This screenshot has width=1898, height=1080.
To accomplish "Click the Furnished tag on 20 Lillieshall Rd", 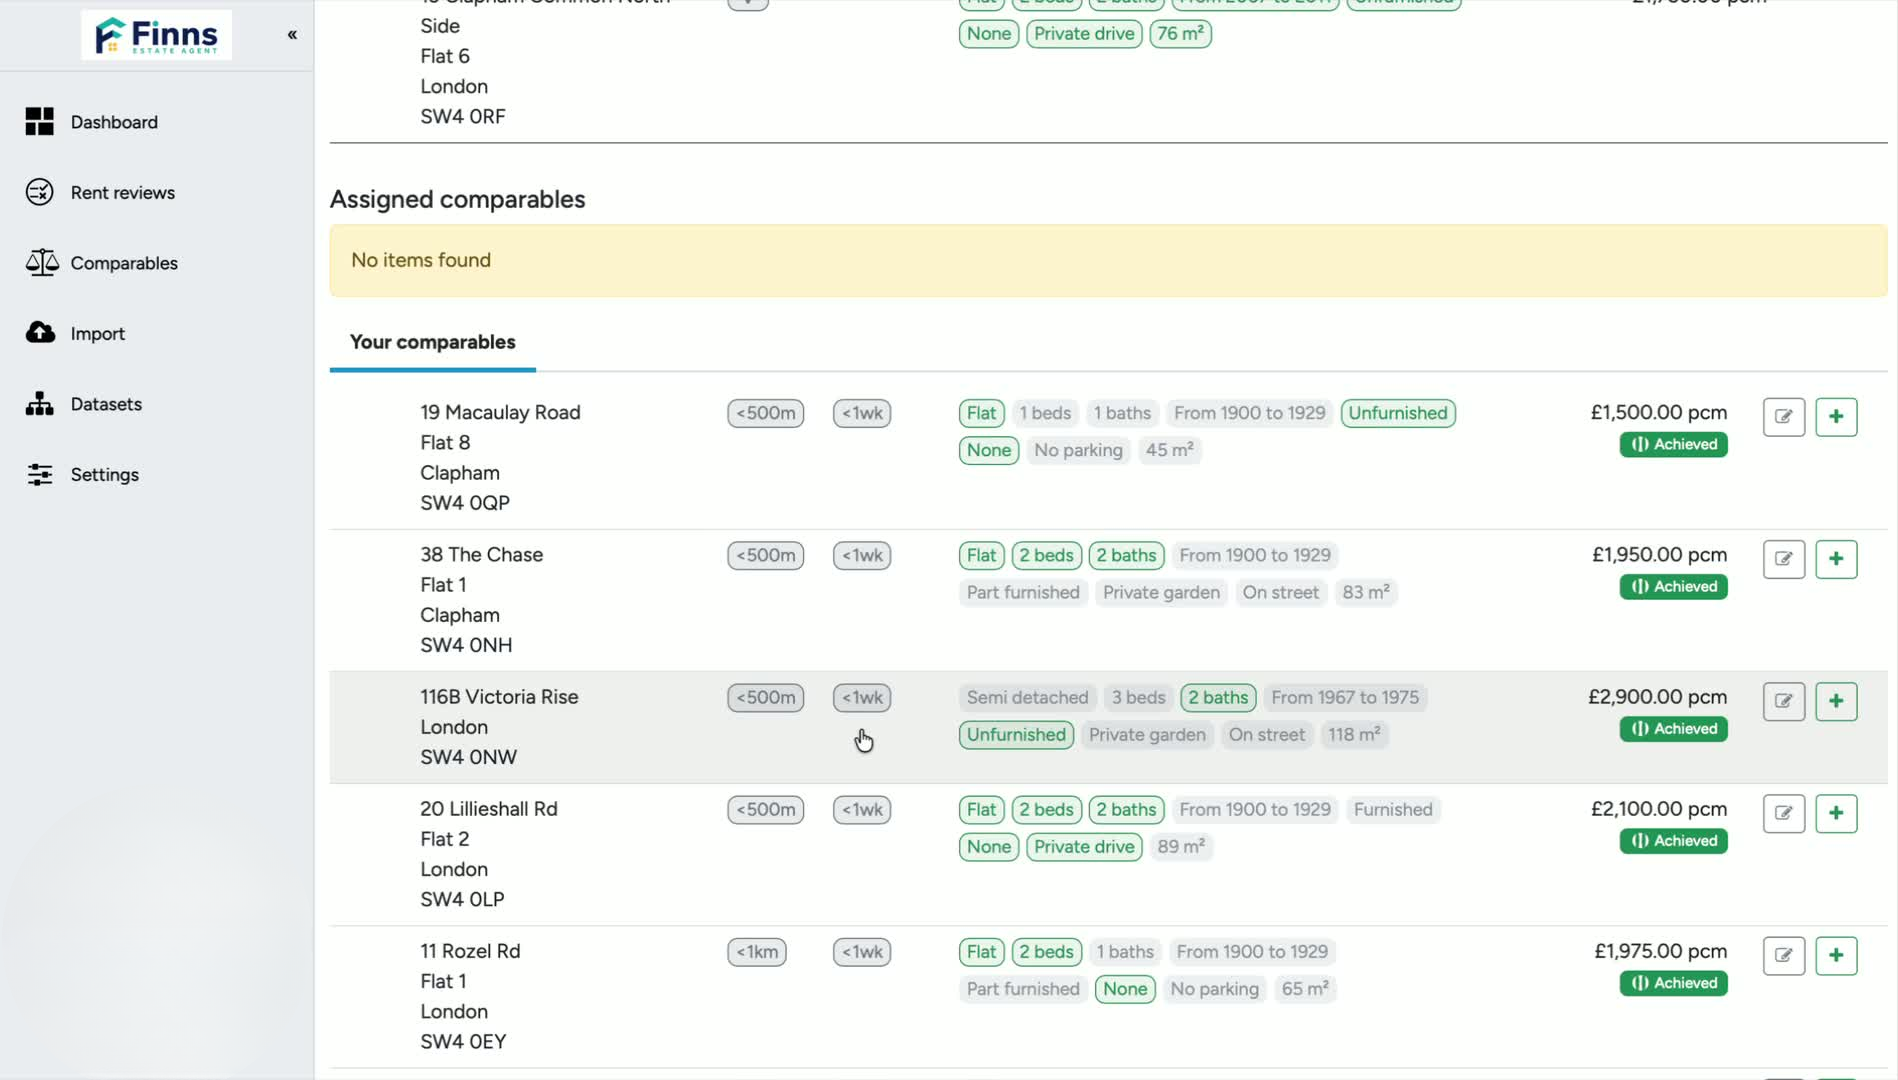I will (1393, 809).
